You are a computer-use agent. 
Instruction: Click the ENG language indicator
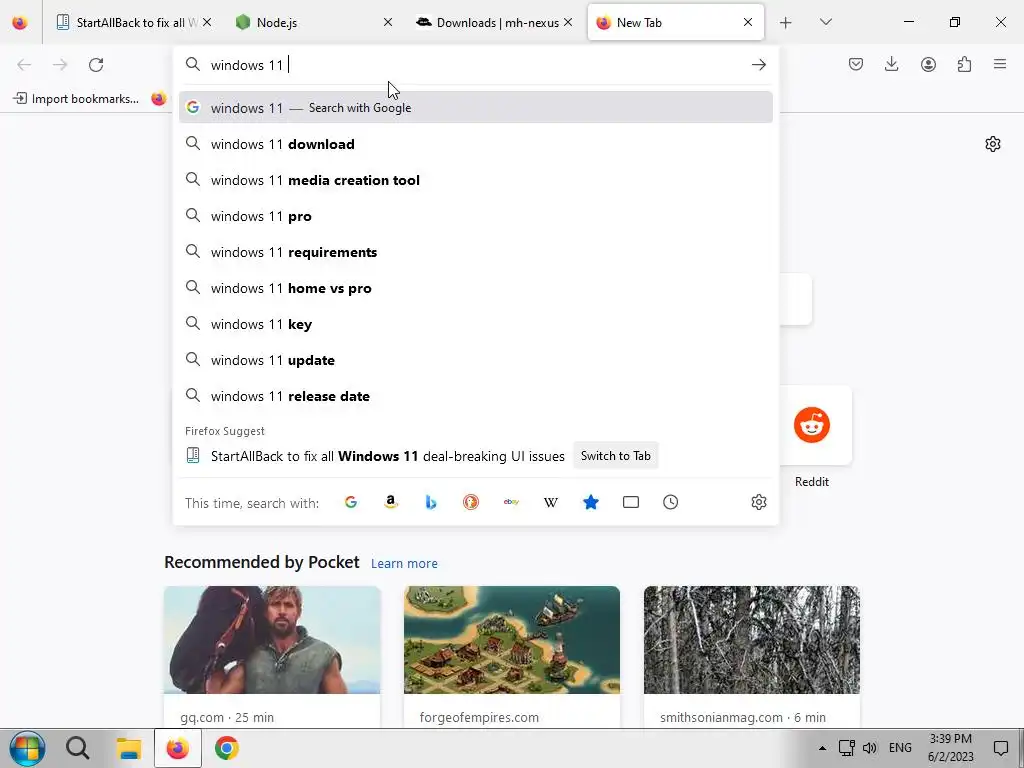[900, 748]
